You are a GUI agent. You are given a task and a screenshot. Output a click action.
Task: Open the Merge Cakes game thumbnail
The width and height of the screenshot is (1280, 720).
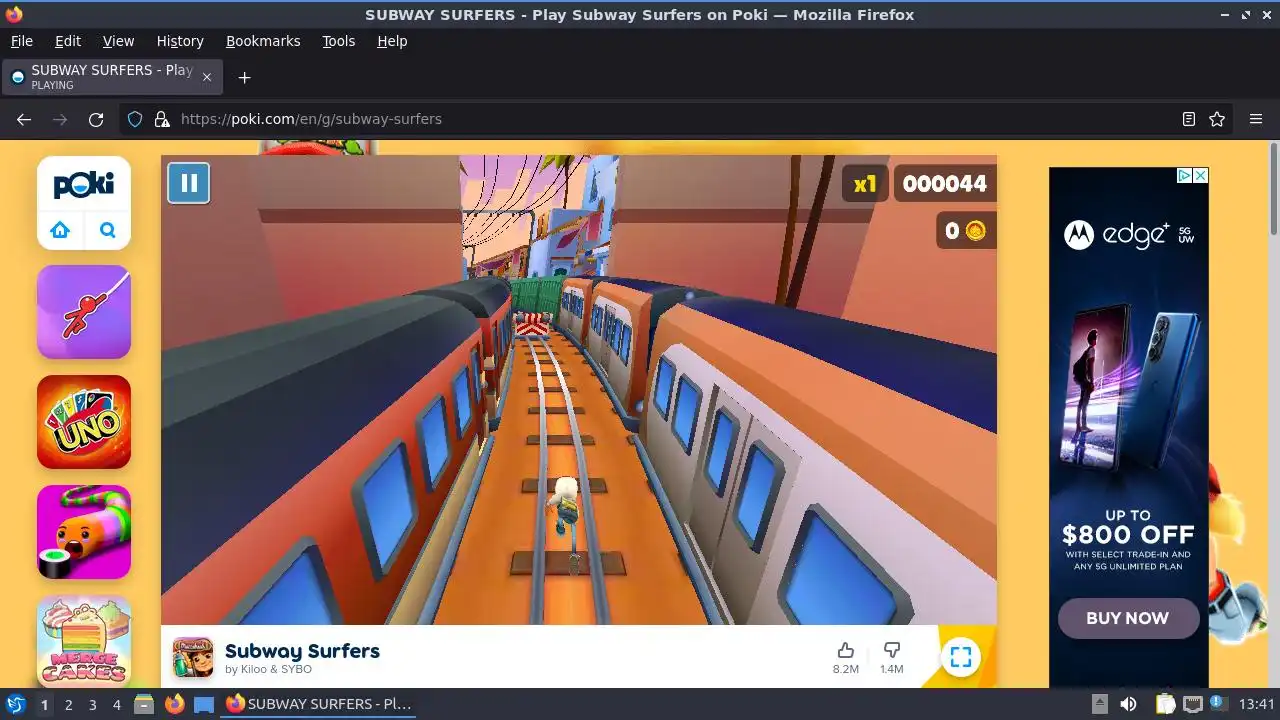84,641
